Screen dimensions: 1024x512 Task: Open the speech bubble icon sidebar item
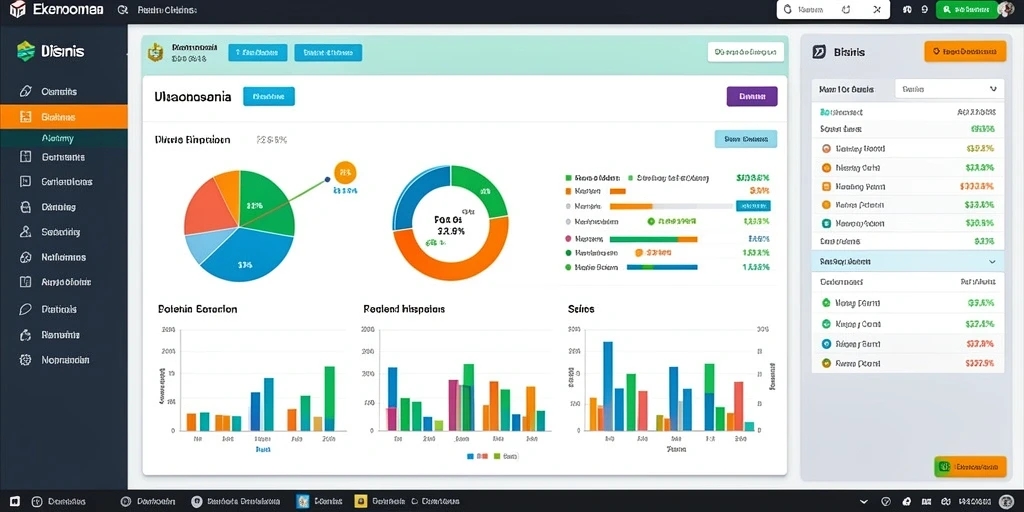coord(25,310)
